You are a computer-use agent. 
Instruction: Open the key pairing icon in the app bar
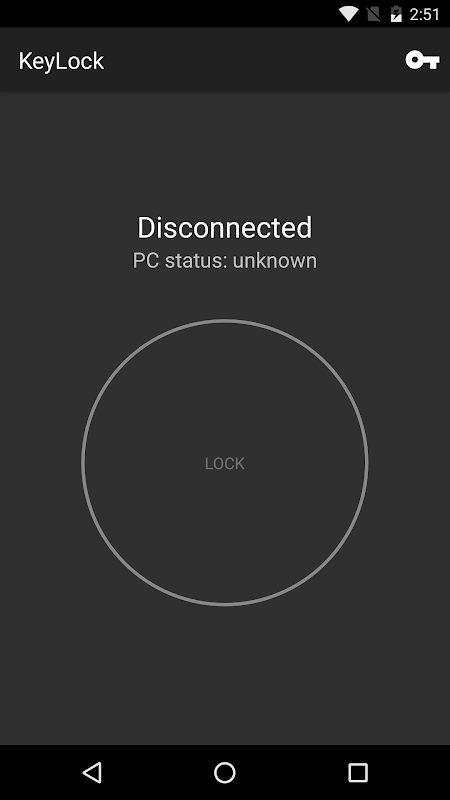(x=422, y=60)
